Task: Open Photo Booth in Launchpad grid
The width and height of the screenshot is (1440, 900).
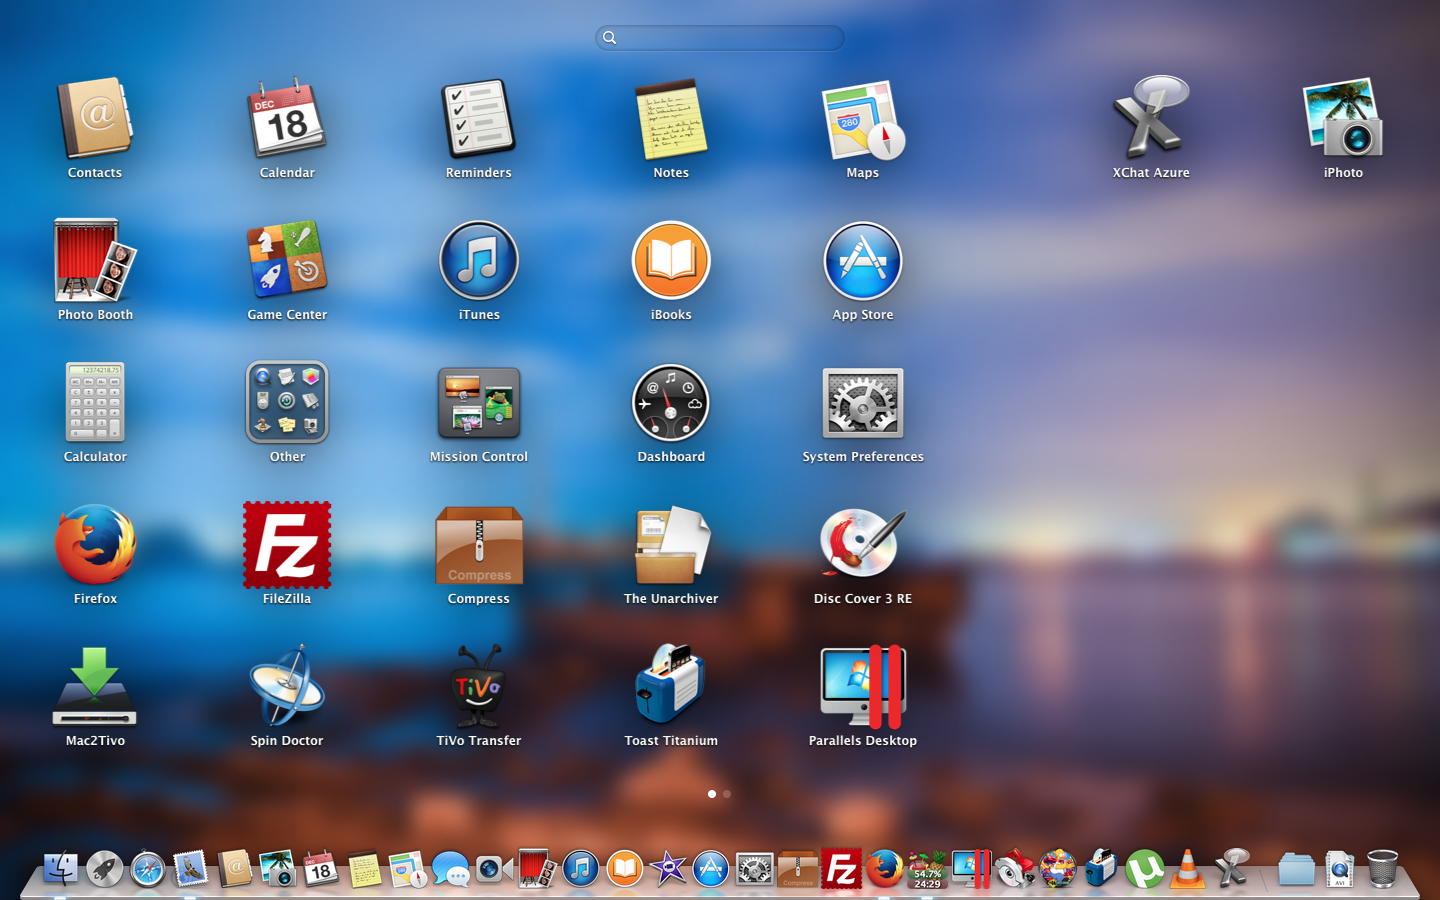Action: [x=95, y=261]
